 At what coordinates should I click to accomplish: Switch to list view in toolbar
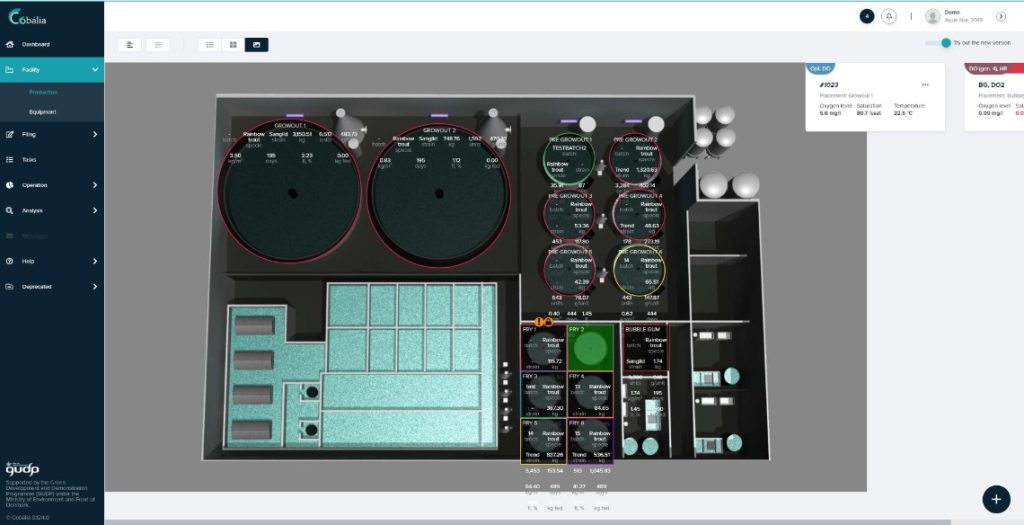(x=210, y=44)
